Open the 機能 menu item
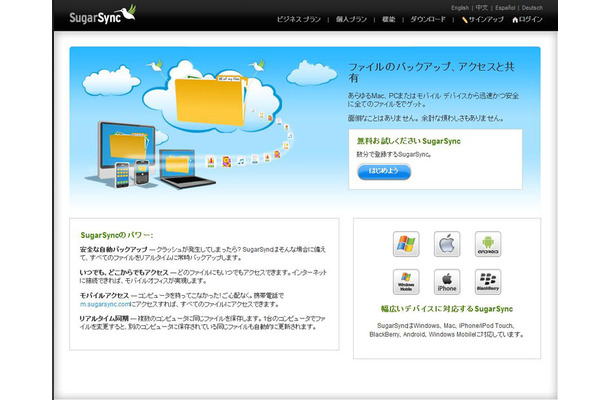This screenshot has width=610, height=400. coord(388,19)
